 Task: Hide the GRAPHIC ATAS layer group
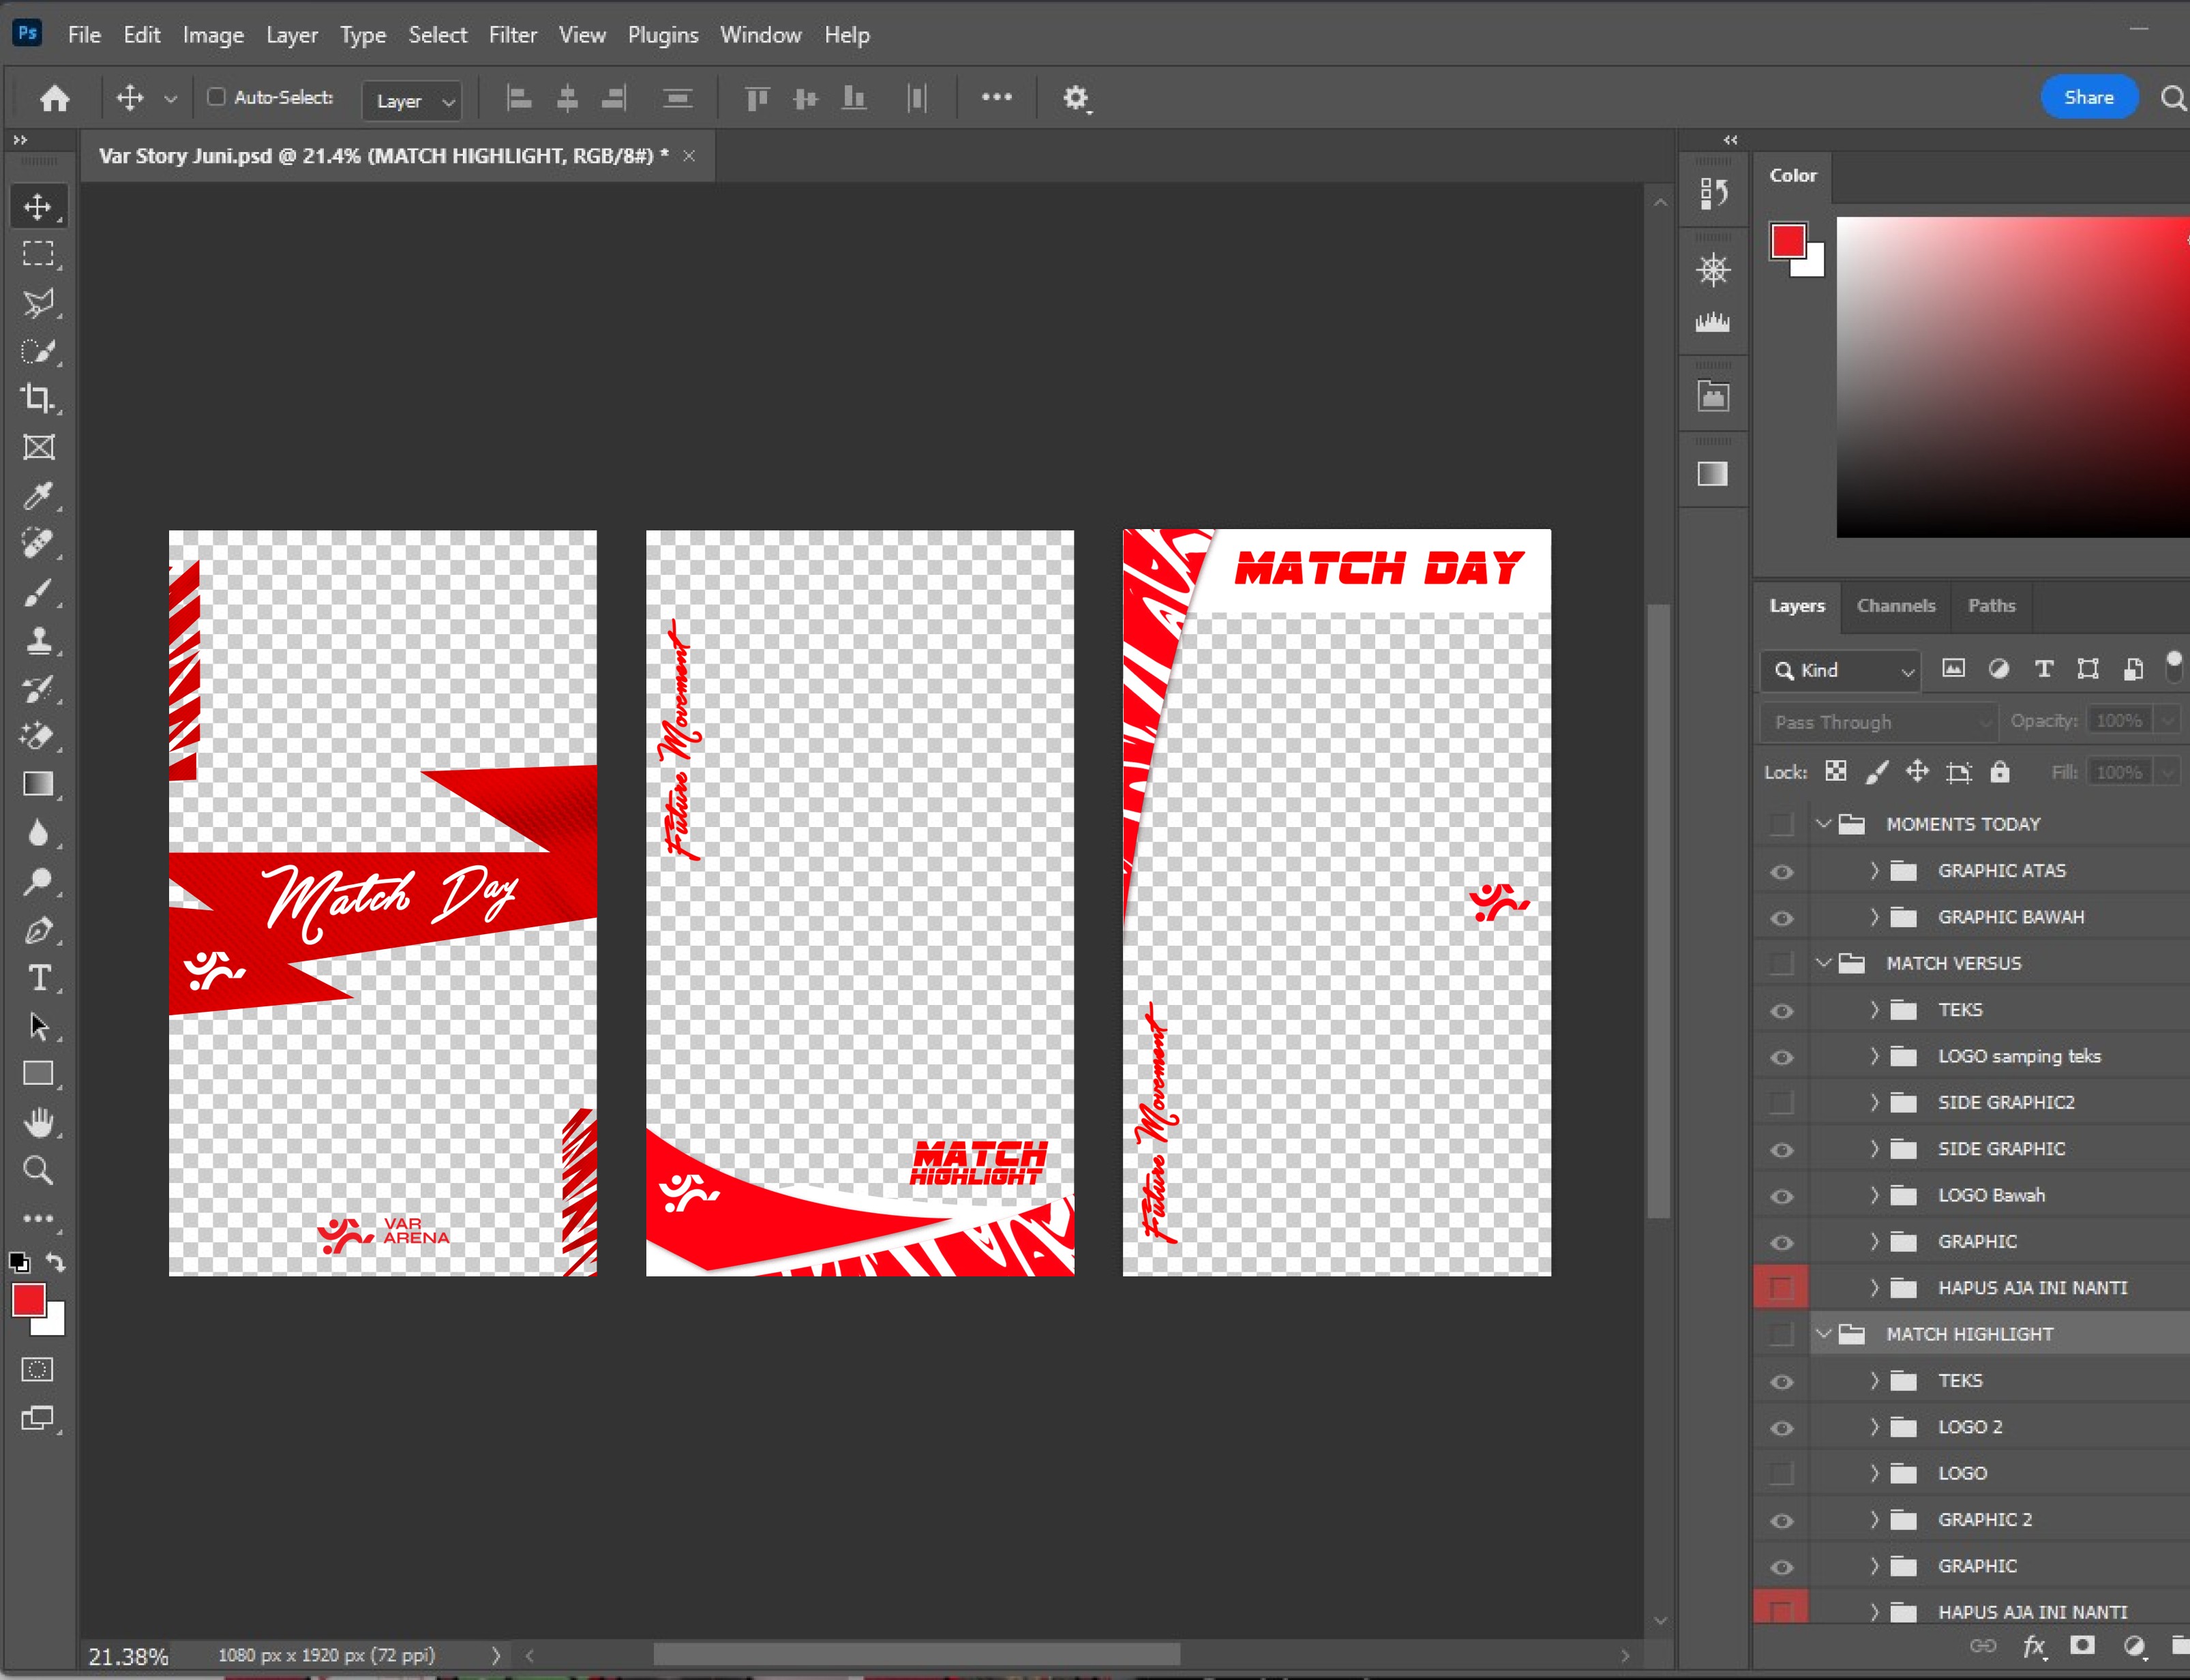pyautogui.click(x=1781, y=872)
